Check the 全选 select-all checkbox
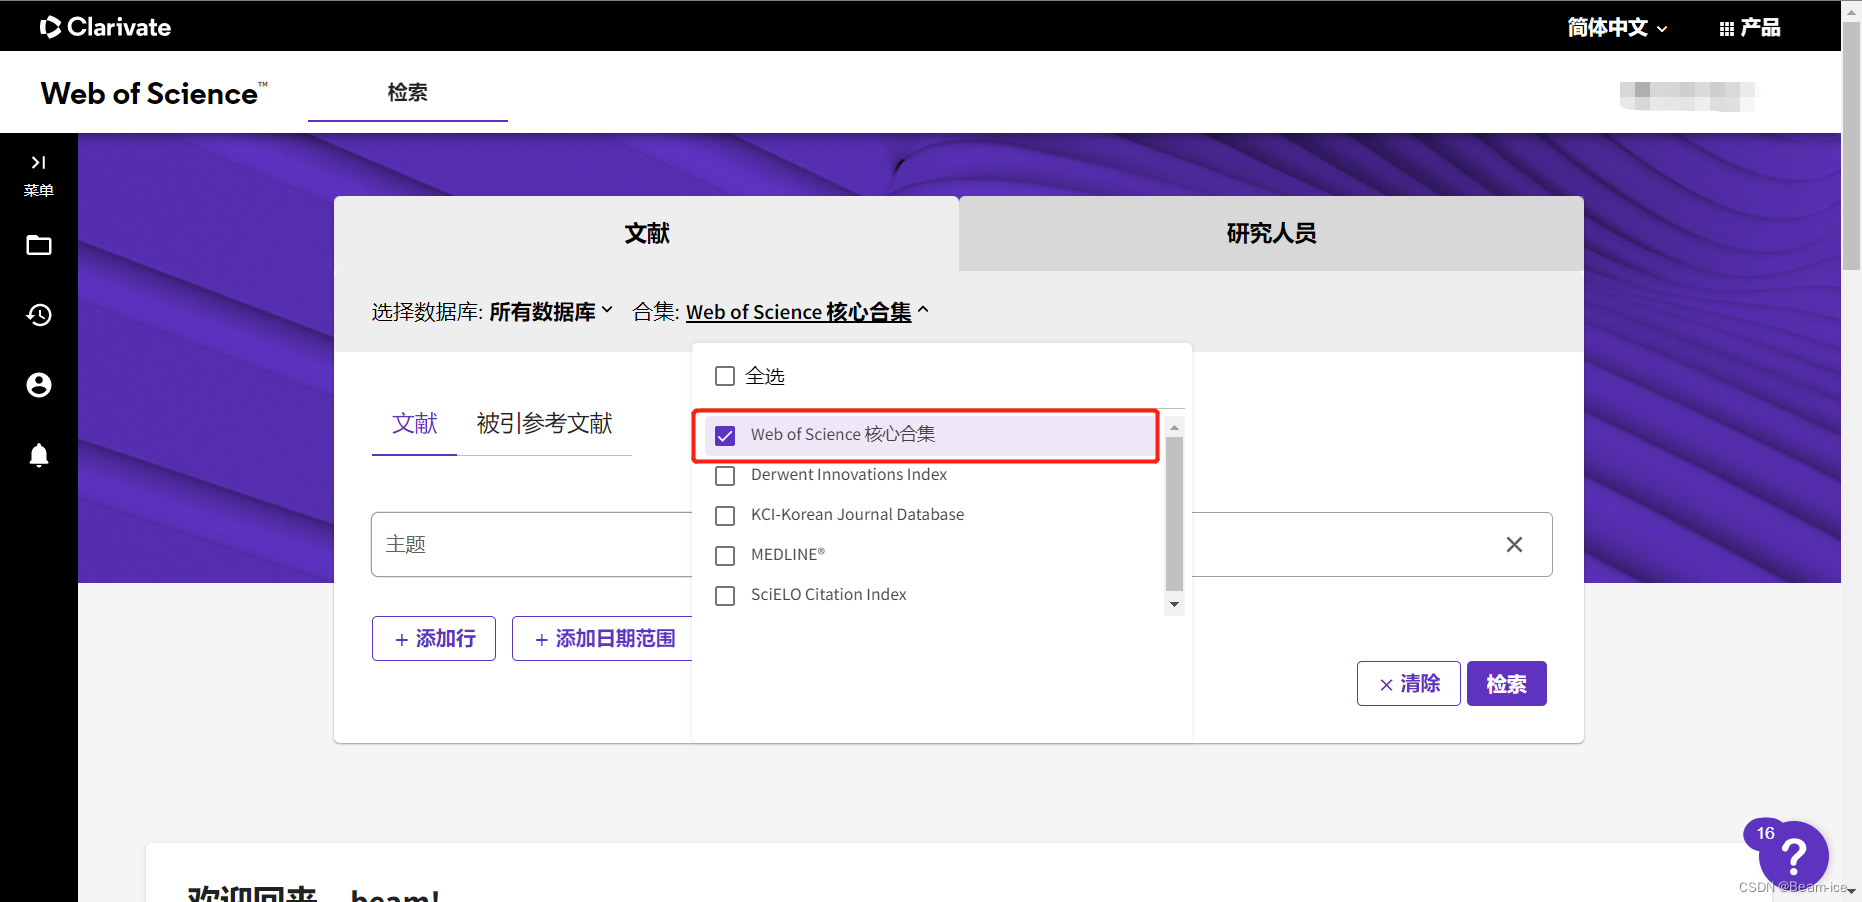The image size is (1862, 902). (x=725, y=376)
